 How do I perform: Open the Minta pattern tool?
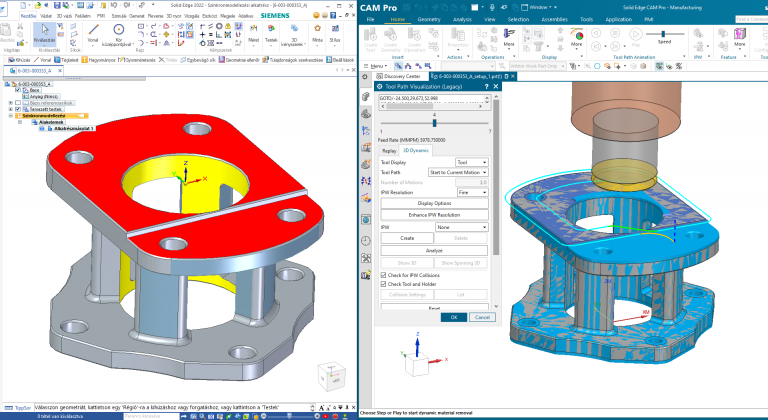coord(317,33)
